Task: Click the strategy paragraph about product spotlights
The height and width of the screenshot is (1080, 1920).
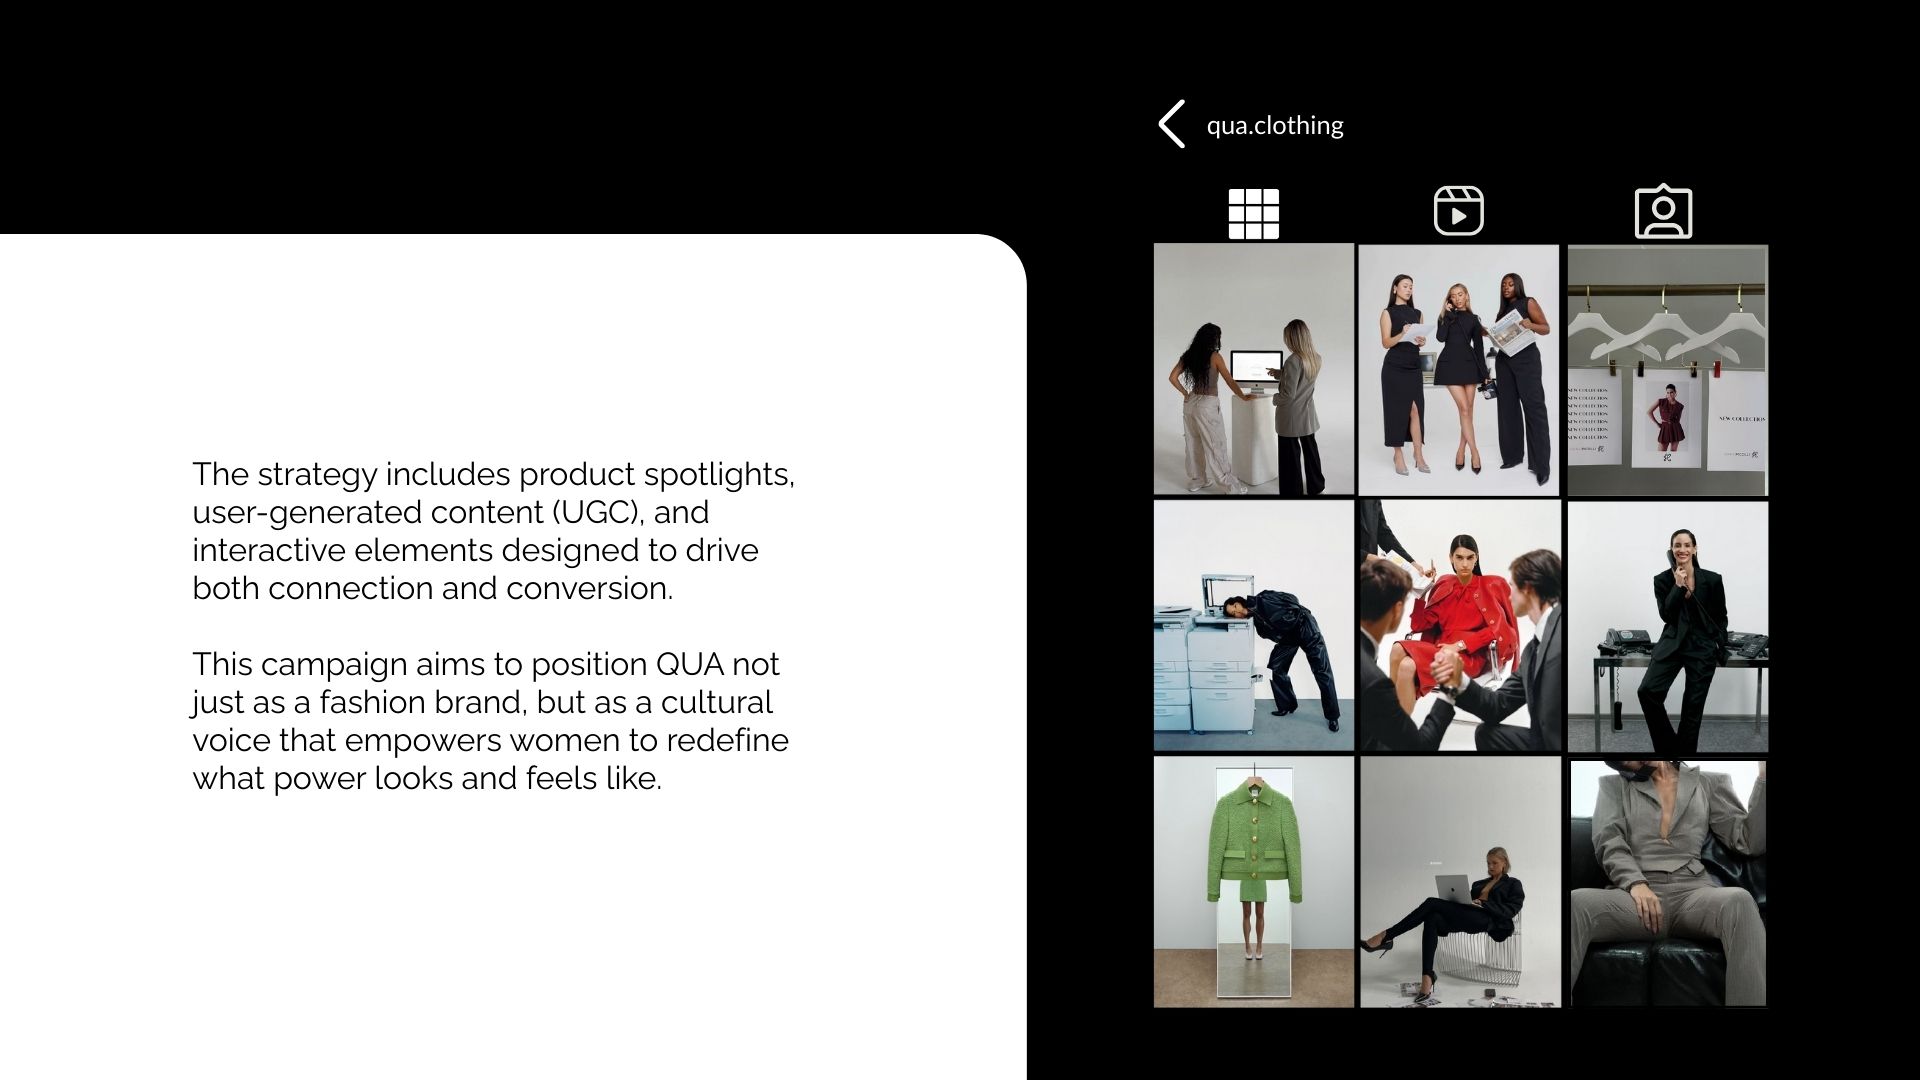Action: 493,531
